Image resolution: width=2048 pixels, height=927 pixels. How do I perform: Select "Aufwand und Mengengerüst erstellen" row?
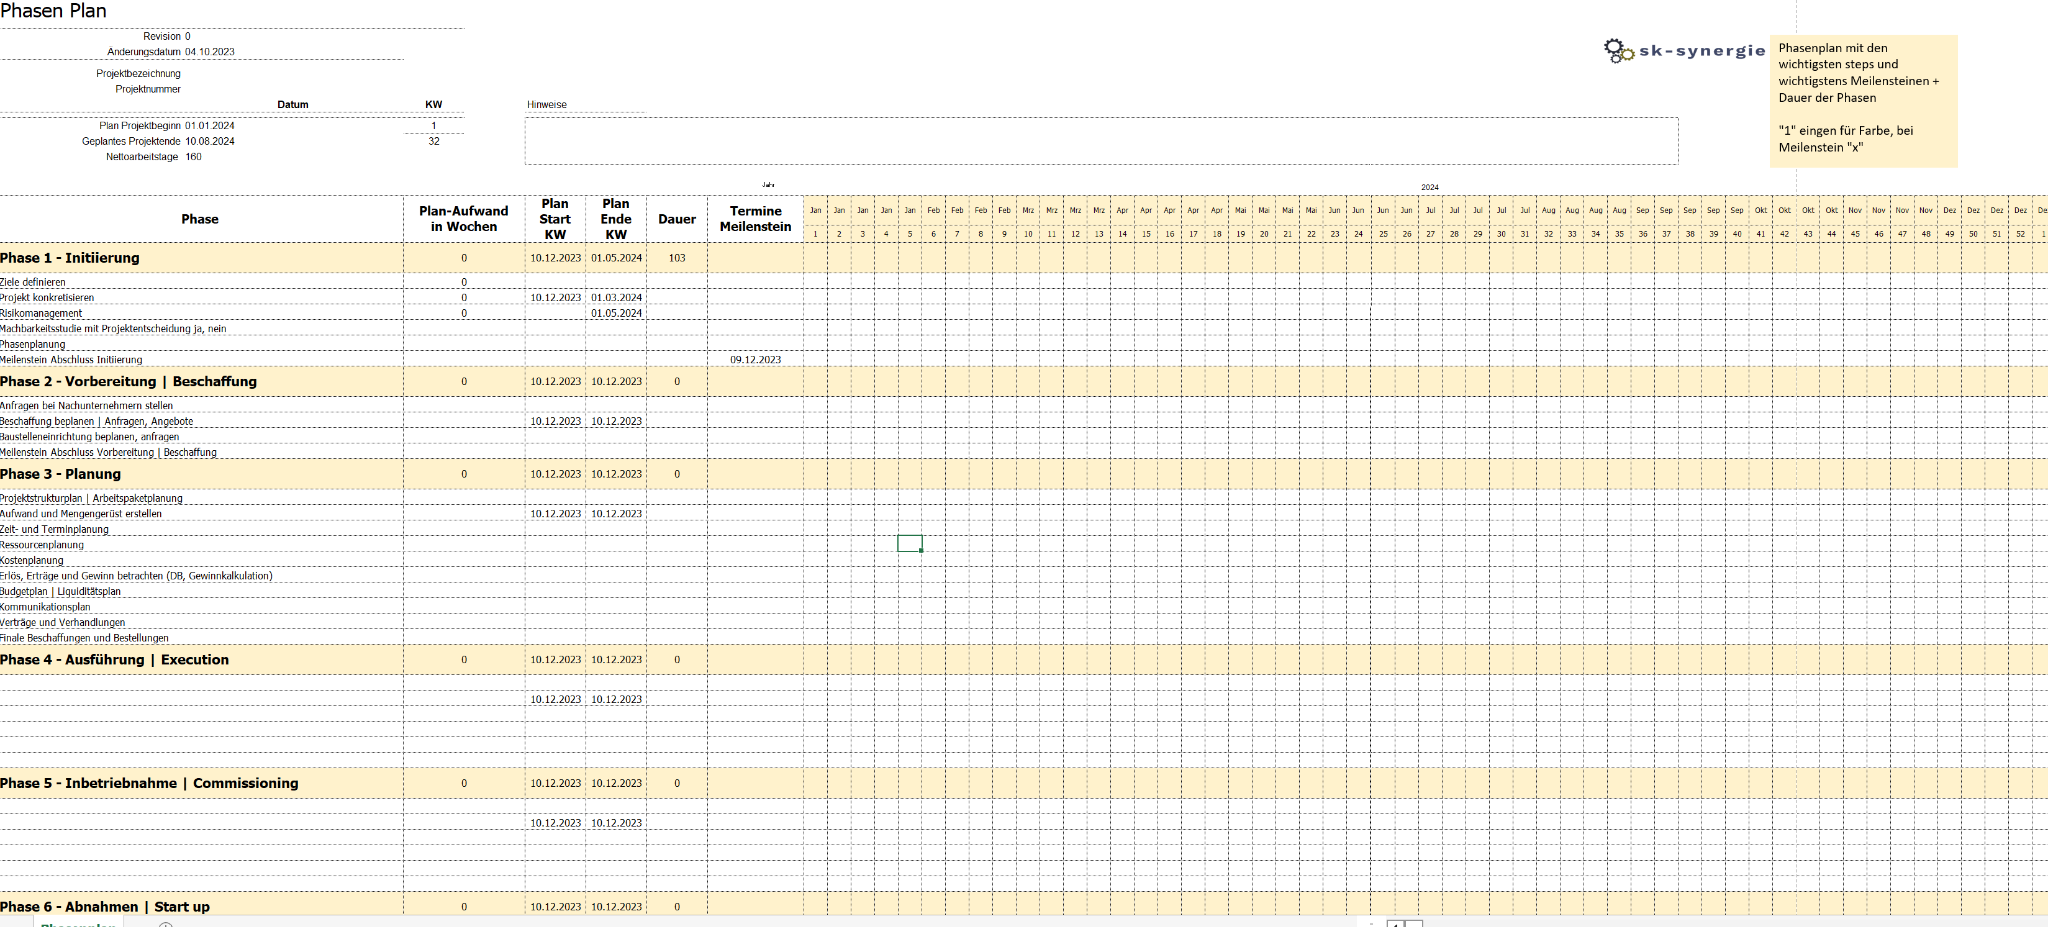[x=81, y=514]
